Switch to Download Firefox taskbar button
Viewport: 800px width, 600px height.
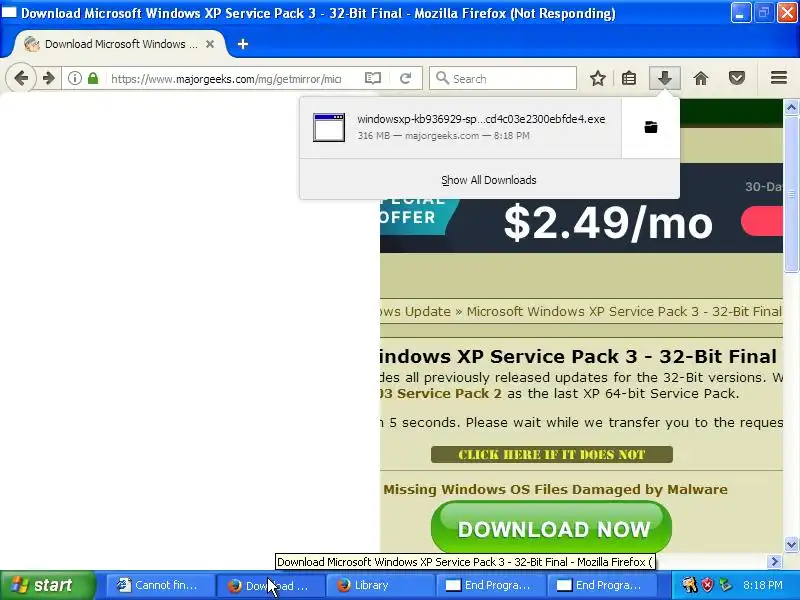[270, 585]
